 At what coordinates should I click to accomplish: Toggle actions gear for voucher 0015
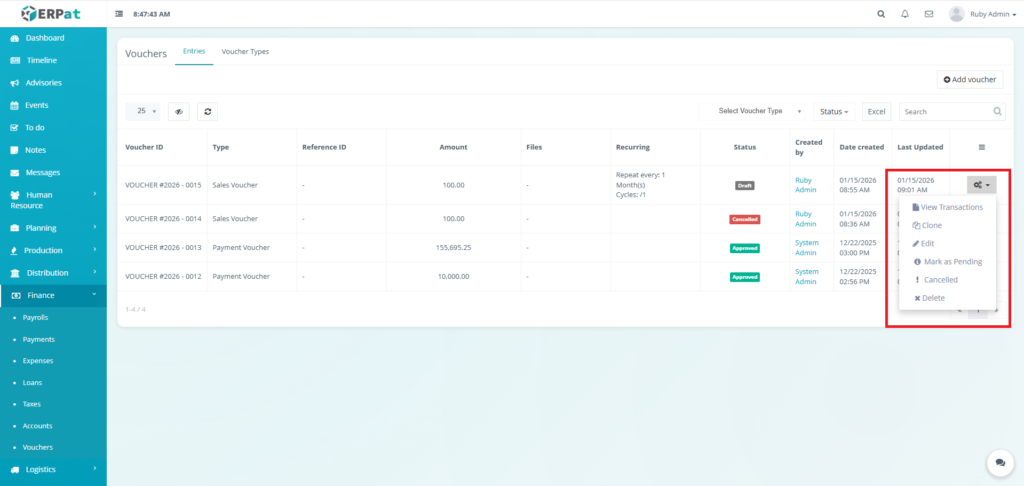click(982, 185)
